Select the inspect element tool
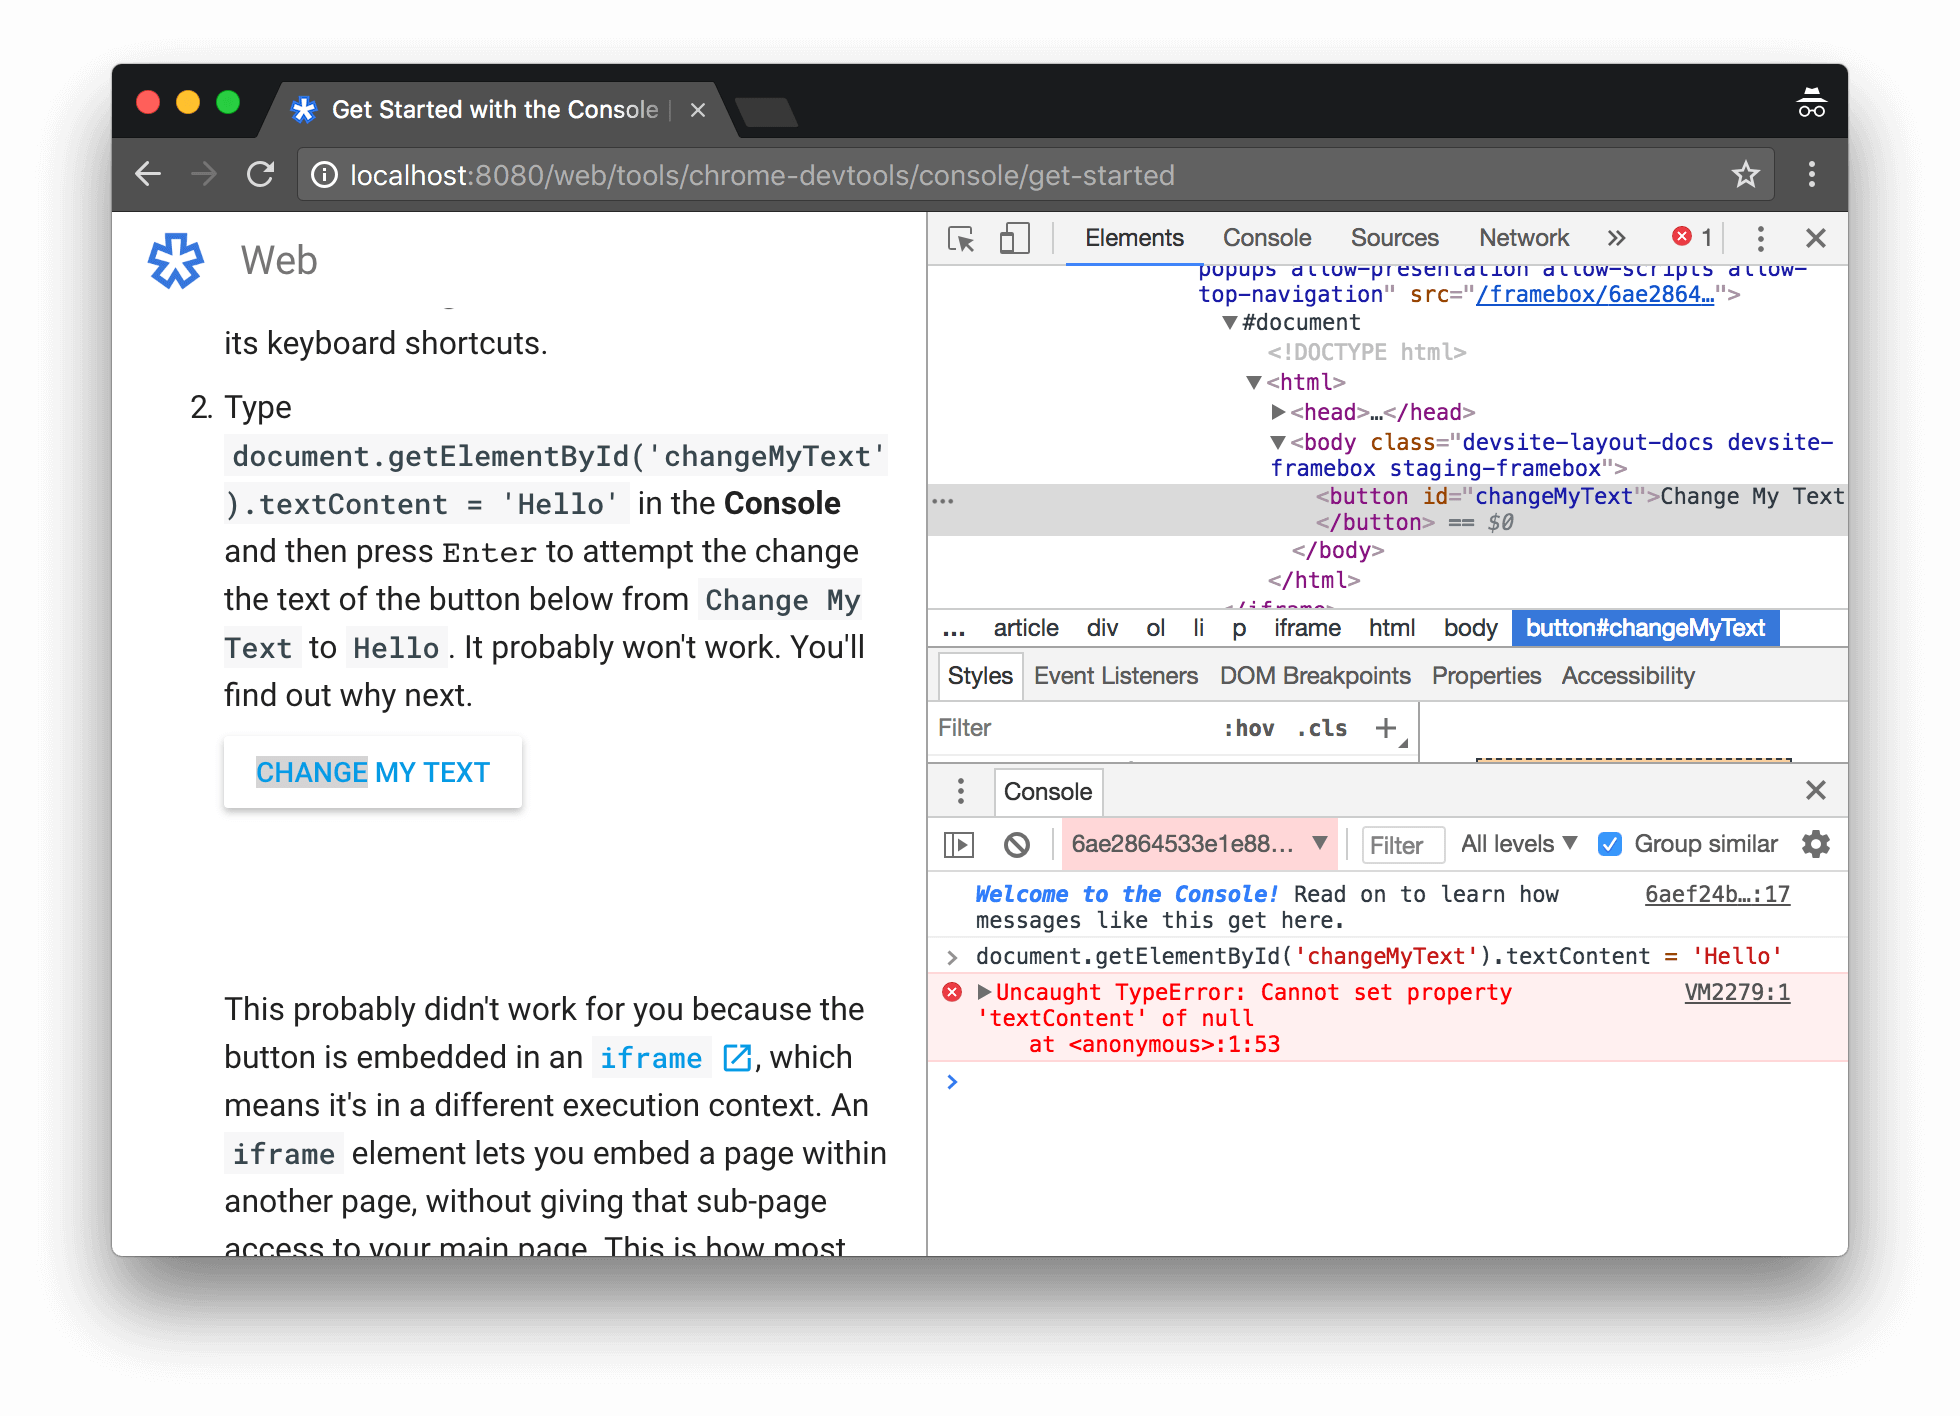Image resolution: width=1960 pixels, height=1416 pixels. (x=962, y=238)
